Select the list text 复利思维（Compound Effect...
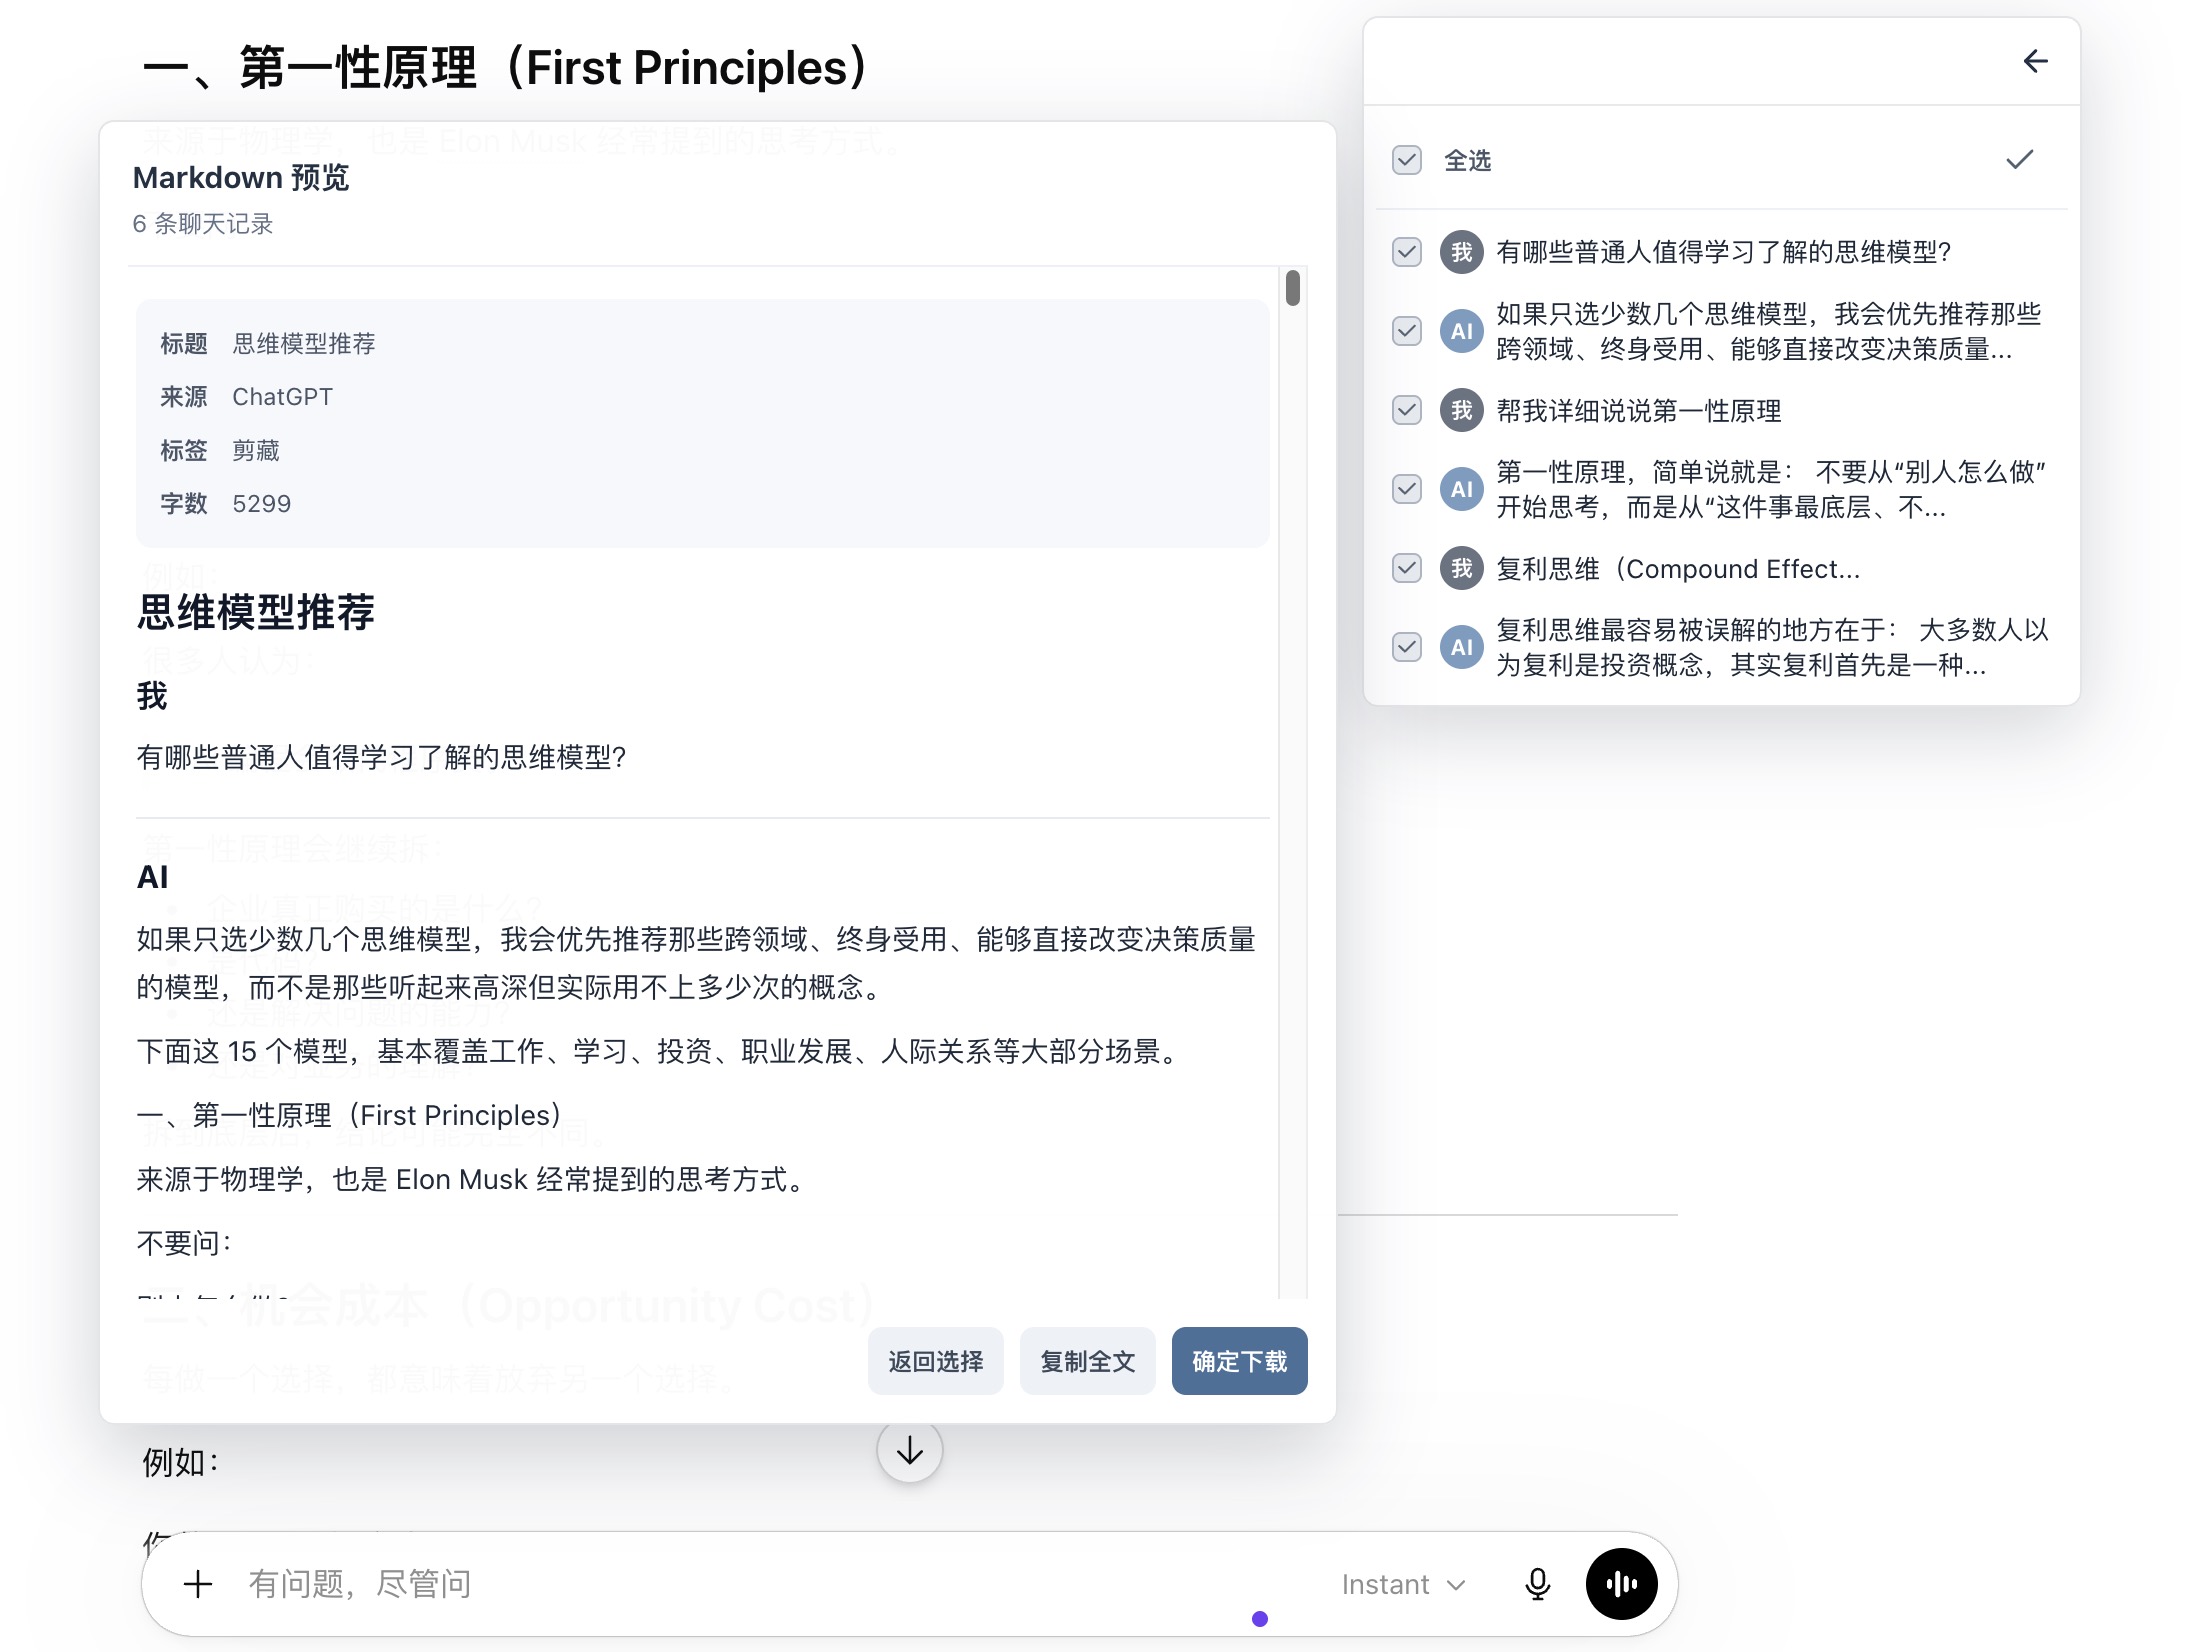The height and width of the screenshot is (1652, 2188). click(1677, 568)
